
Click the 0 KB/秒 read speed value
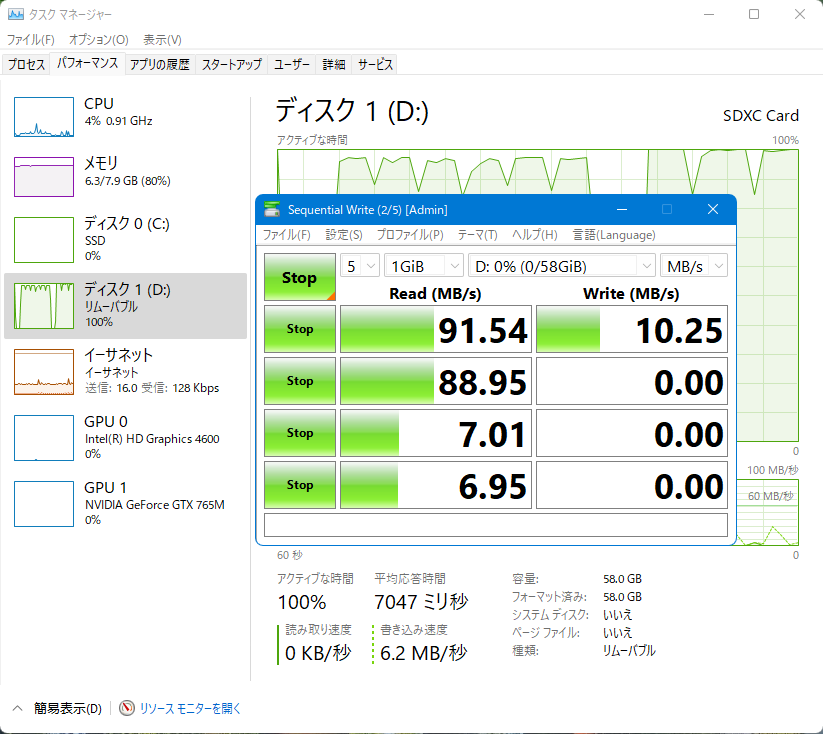(318, 653)
